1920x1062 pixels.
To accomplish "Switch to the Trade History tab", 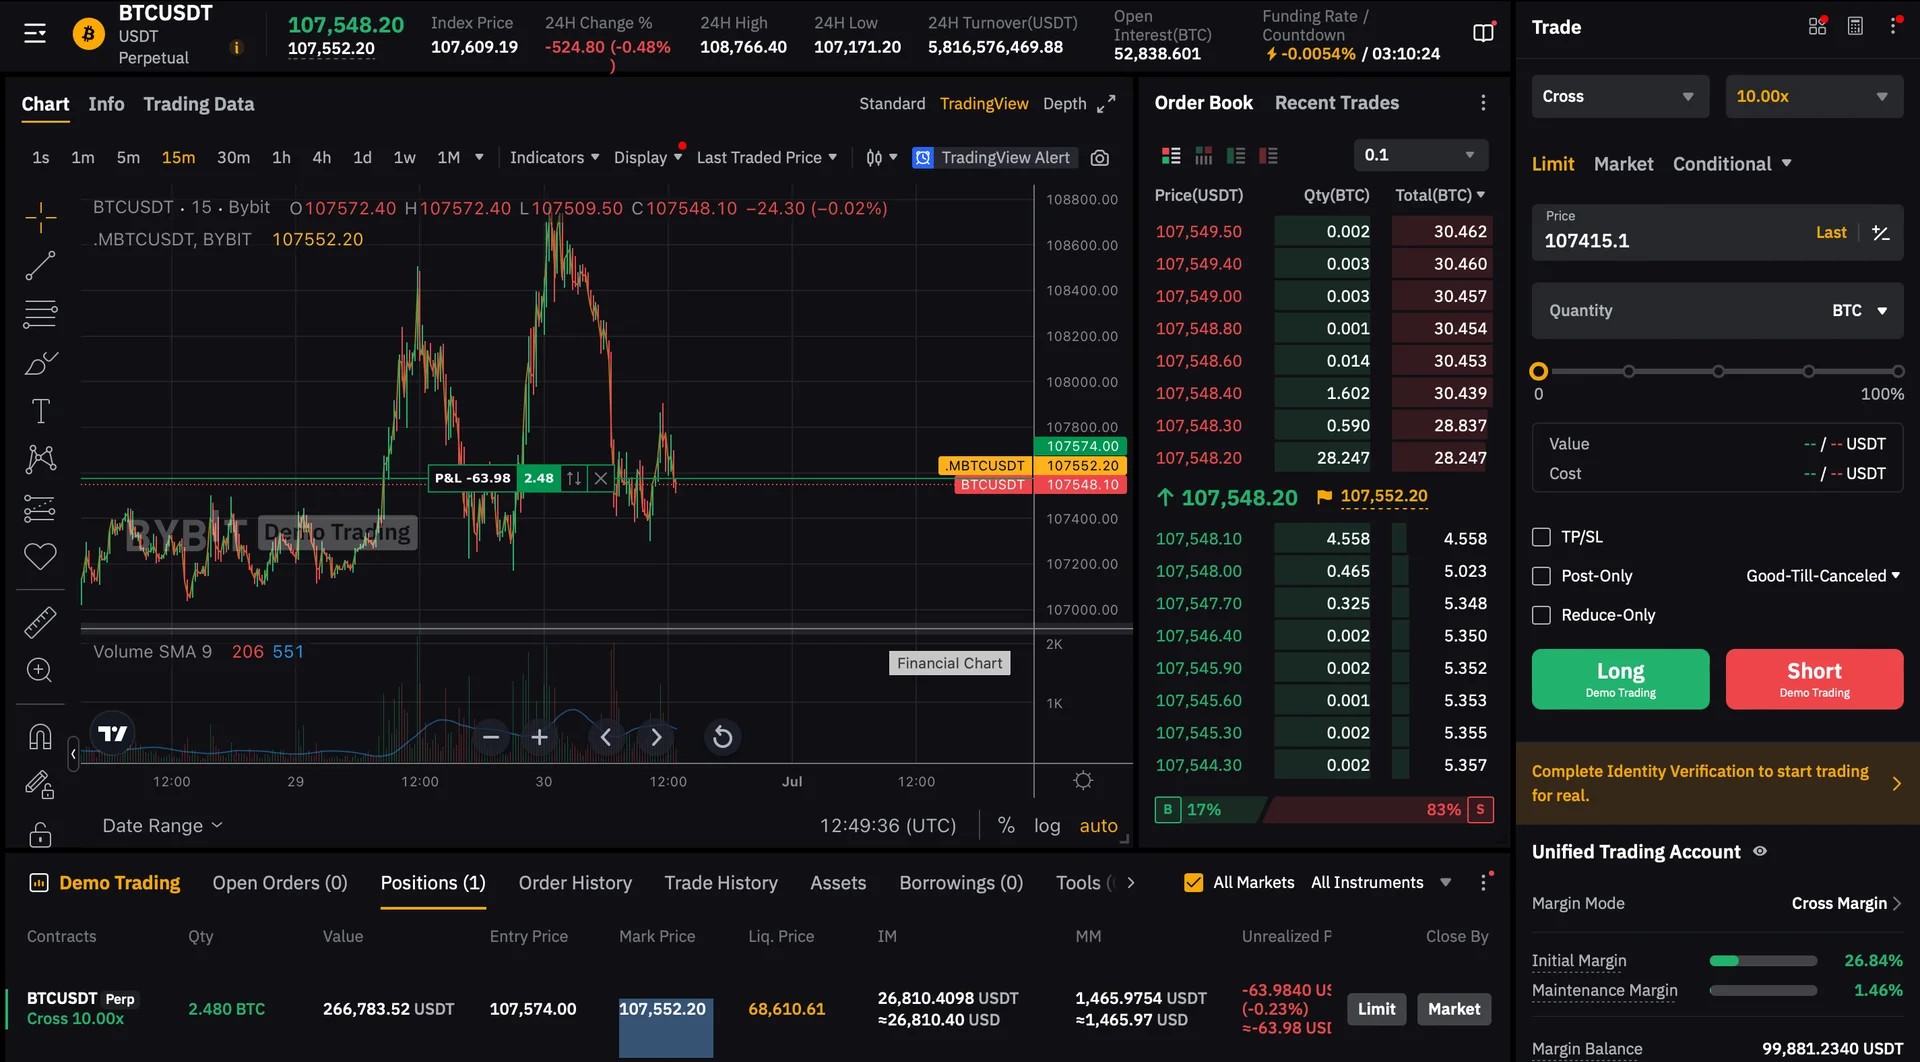I will pos(721,883).
